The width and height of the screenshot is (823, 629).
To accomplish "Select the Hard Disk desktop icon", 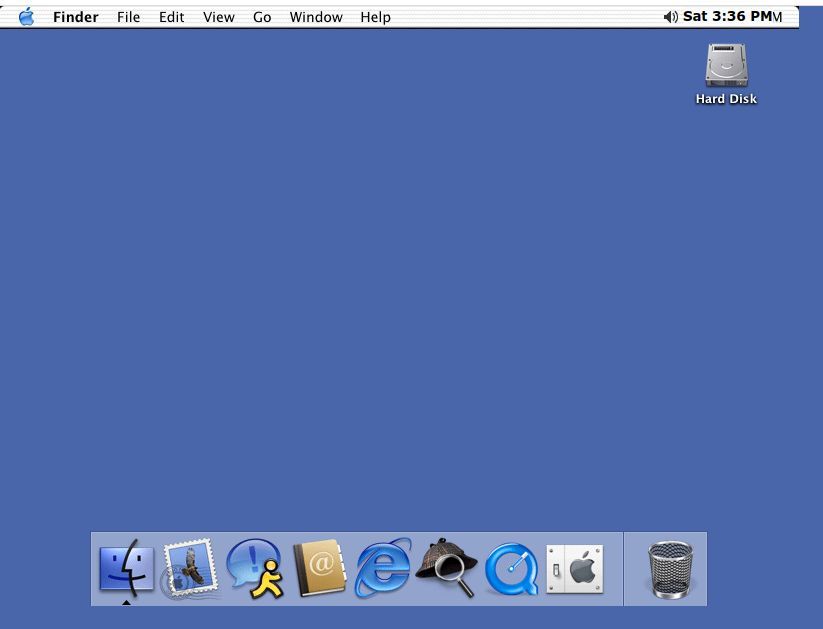I will pyautogui.click(x=726, y=66).
